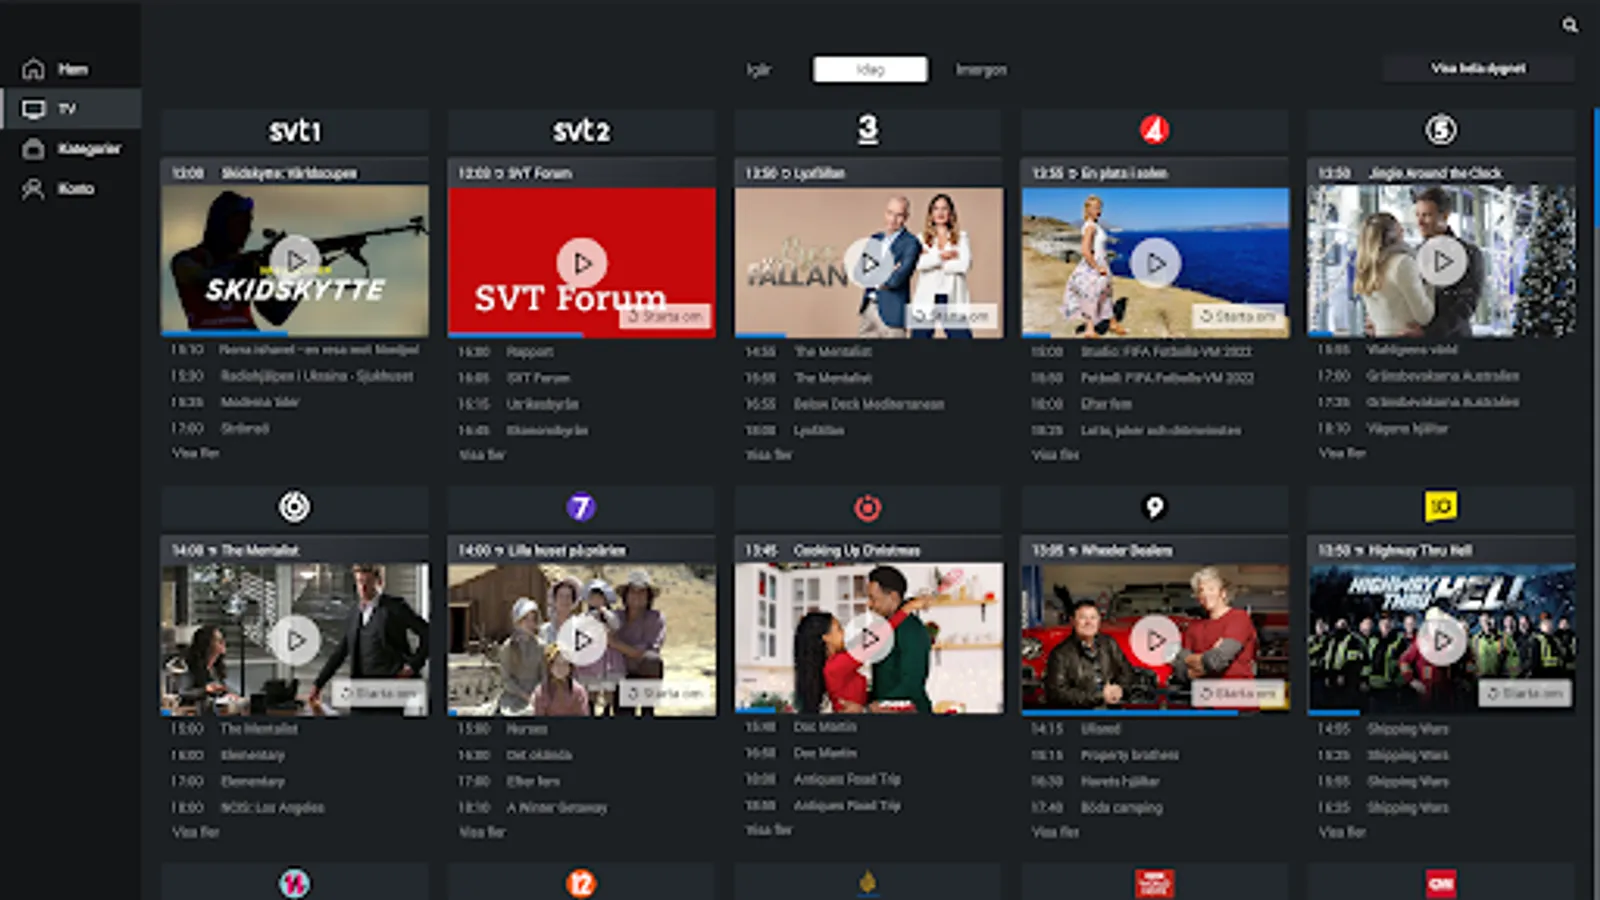
Task: Select the pink Kanal 11 logo
Action: [294, 883]
